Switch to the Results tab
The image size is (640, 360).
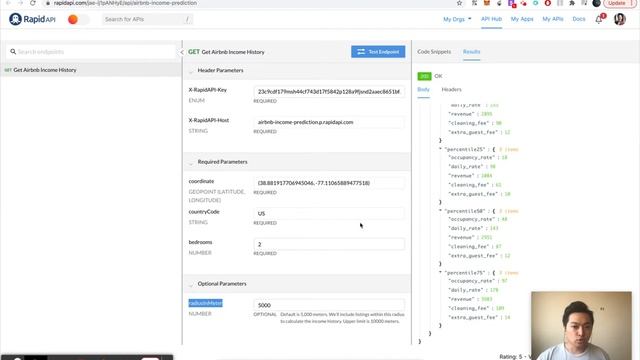471,52
